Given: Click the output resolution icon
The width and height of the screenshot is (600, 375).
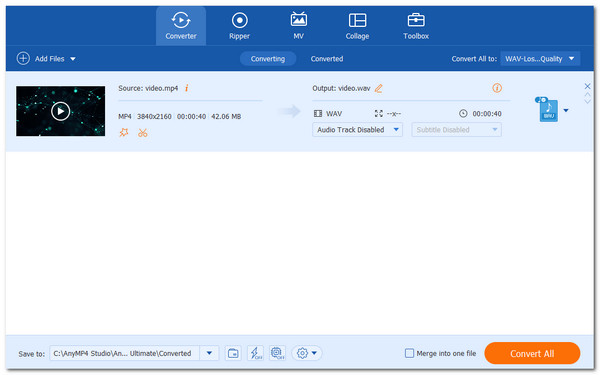Looking at the screenshot, I should point(379,113).
